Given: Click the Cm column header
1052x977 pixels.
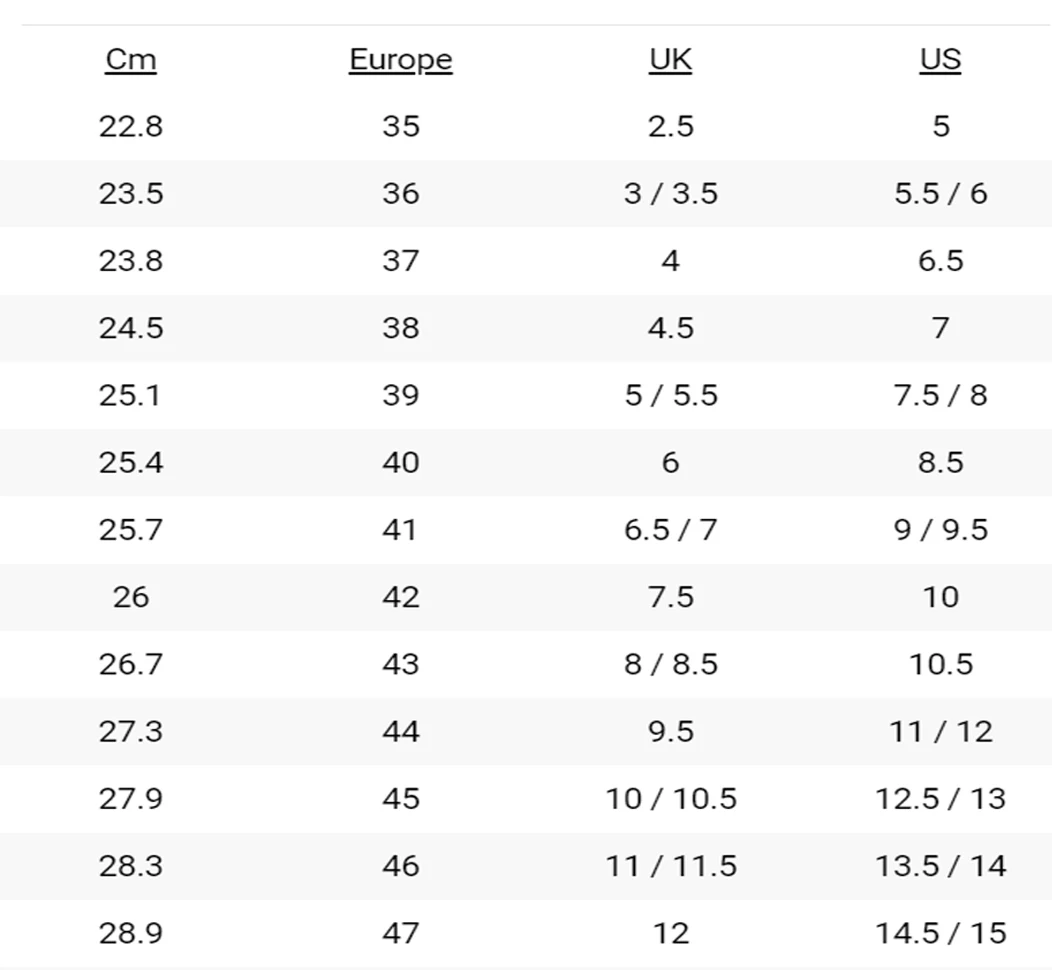Looking at the screenshot, I should coord(131,60).
